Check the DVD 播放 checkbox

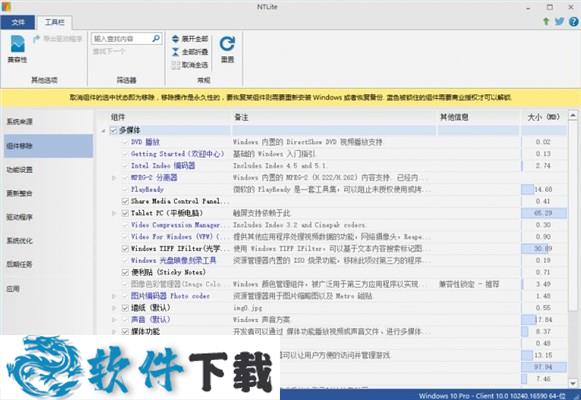125,142
